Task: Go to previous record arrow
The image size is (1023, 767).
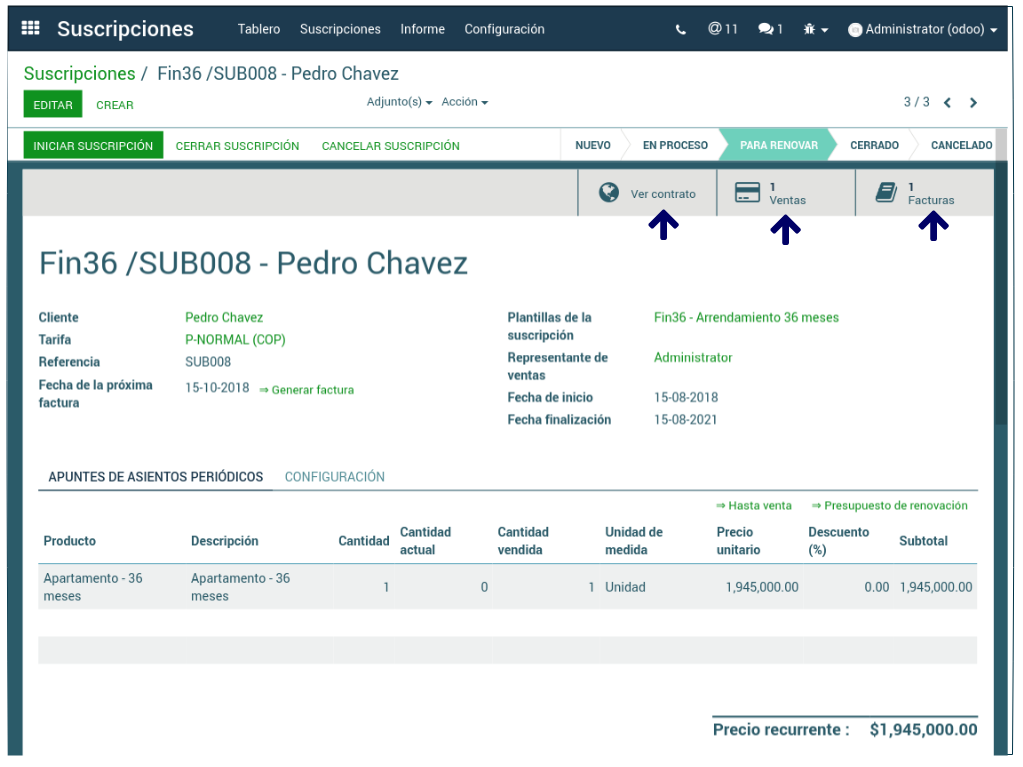Action: pos(947,103)
